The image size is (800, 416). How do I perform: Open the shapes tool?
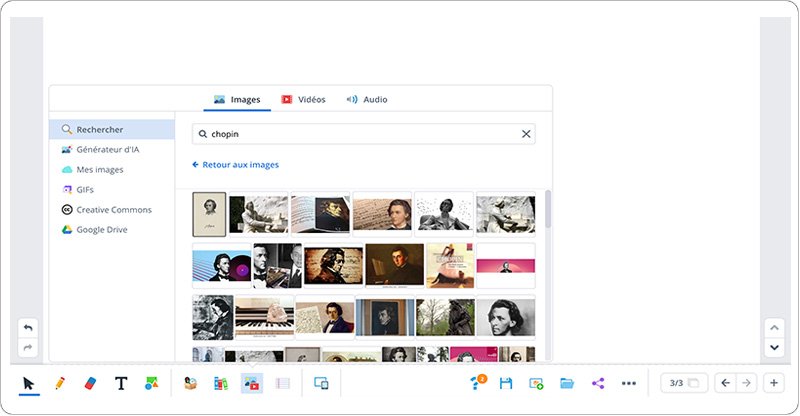[152, 383]
